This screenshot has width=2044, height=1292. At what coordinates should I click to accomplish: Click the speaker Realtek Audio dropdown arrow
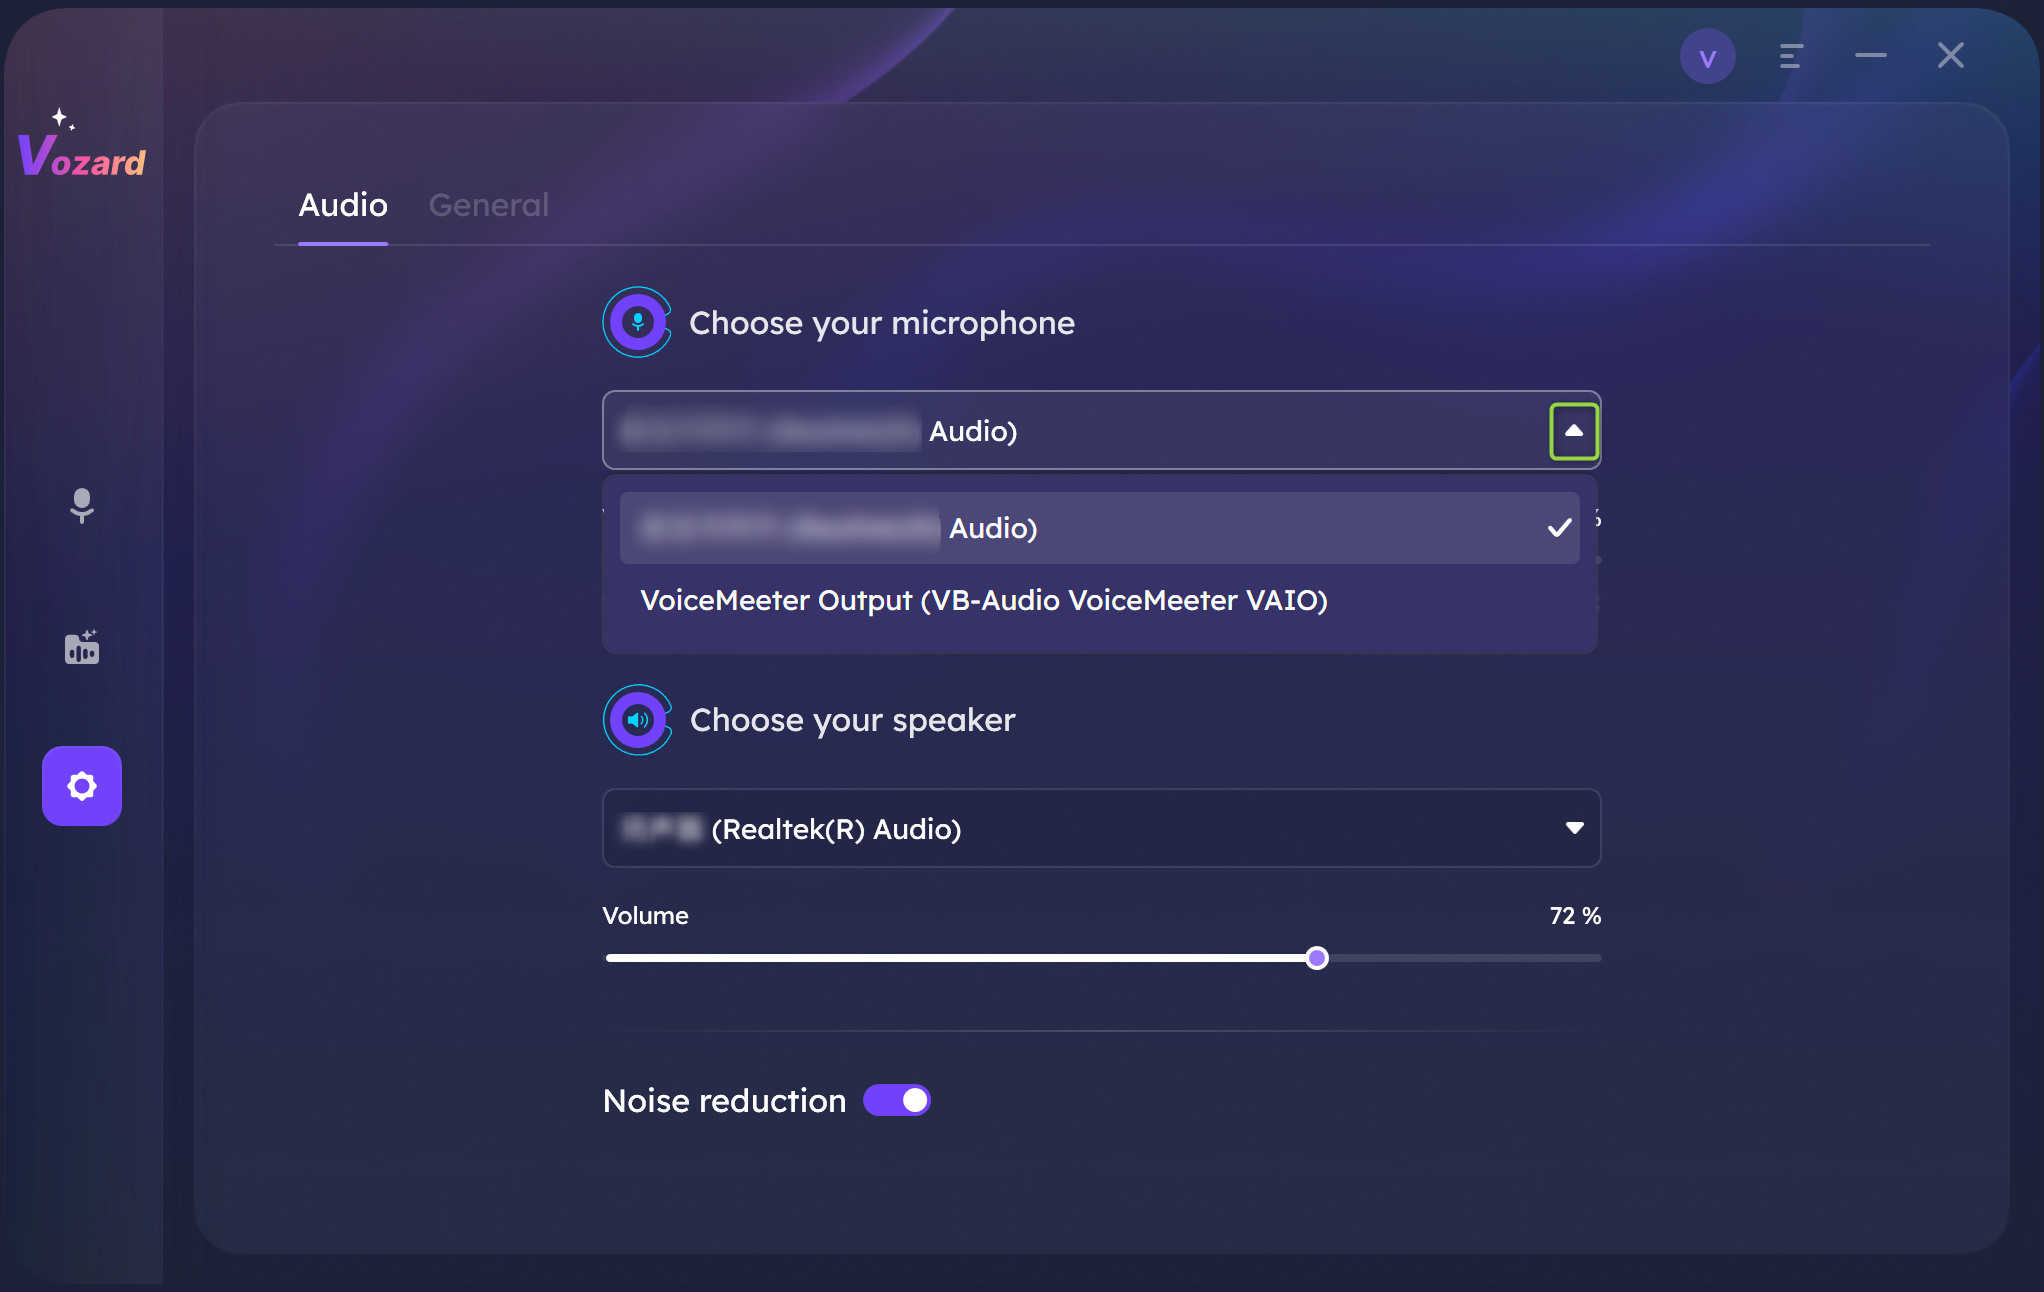pyautogui.click(x=1574, y=826)
